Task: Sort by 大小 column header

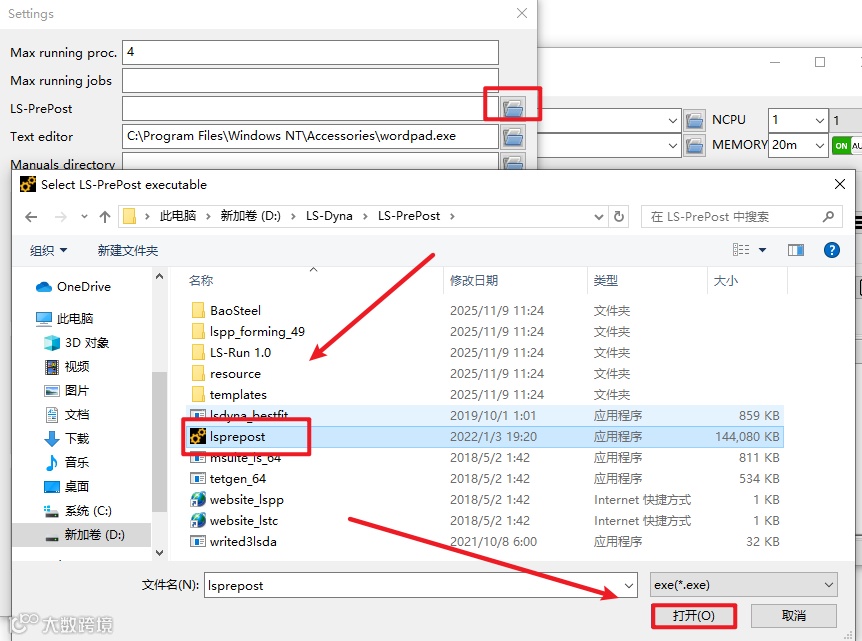Action: (725, 280)
